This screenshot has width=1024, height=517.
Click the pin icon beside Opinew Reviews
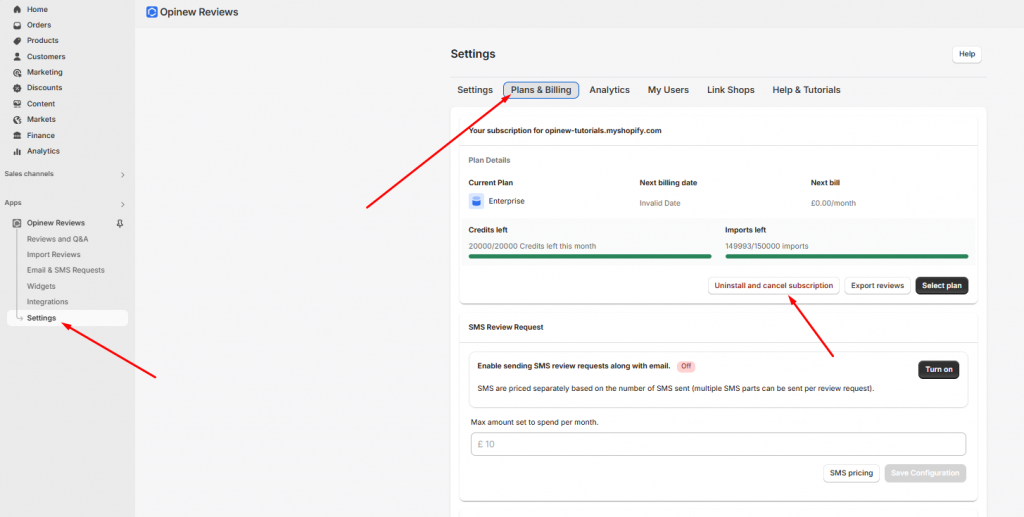tap(120, 223)
